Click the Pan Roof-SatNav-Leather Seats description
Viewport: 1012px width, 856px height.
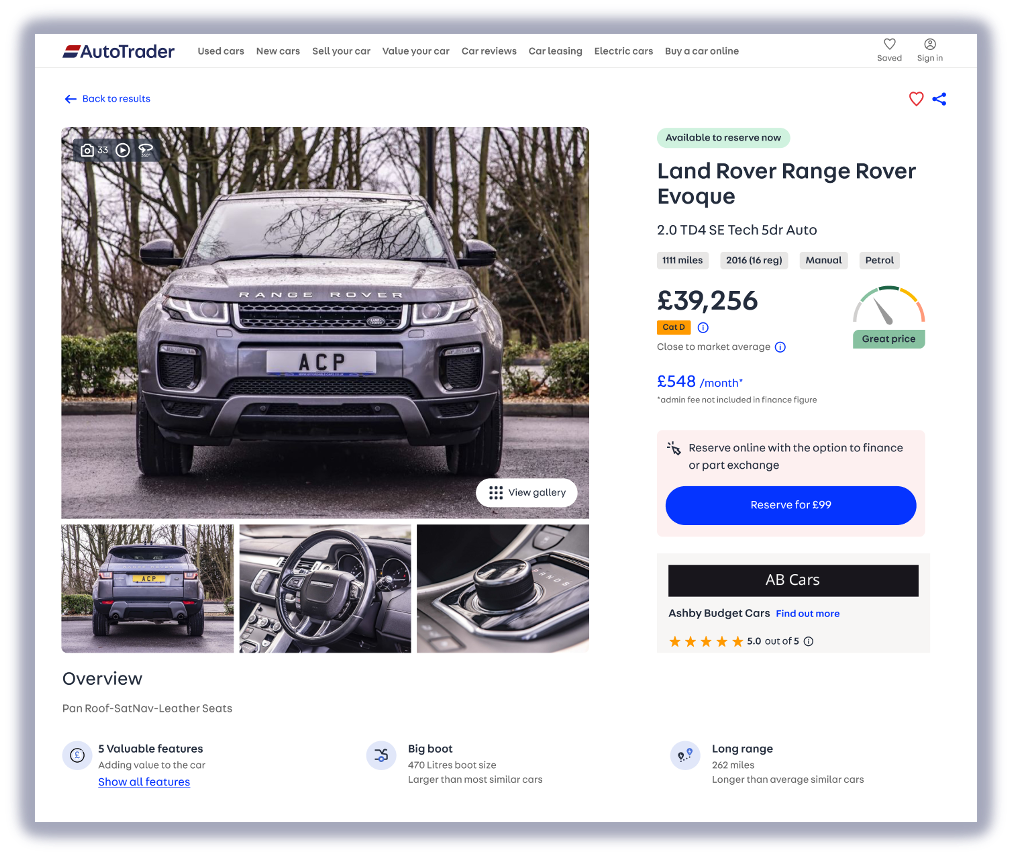(147, 708)
